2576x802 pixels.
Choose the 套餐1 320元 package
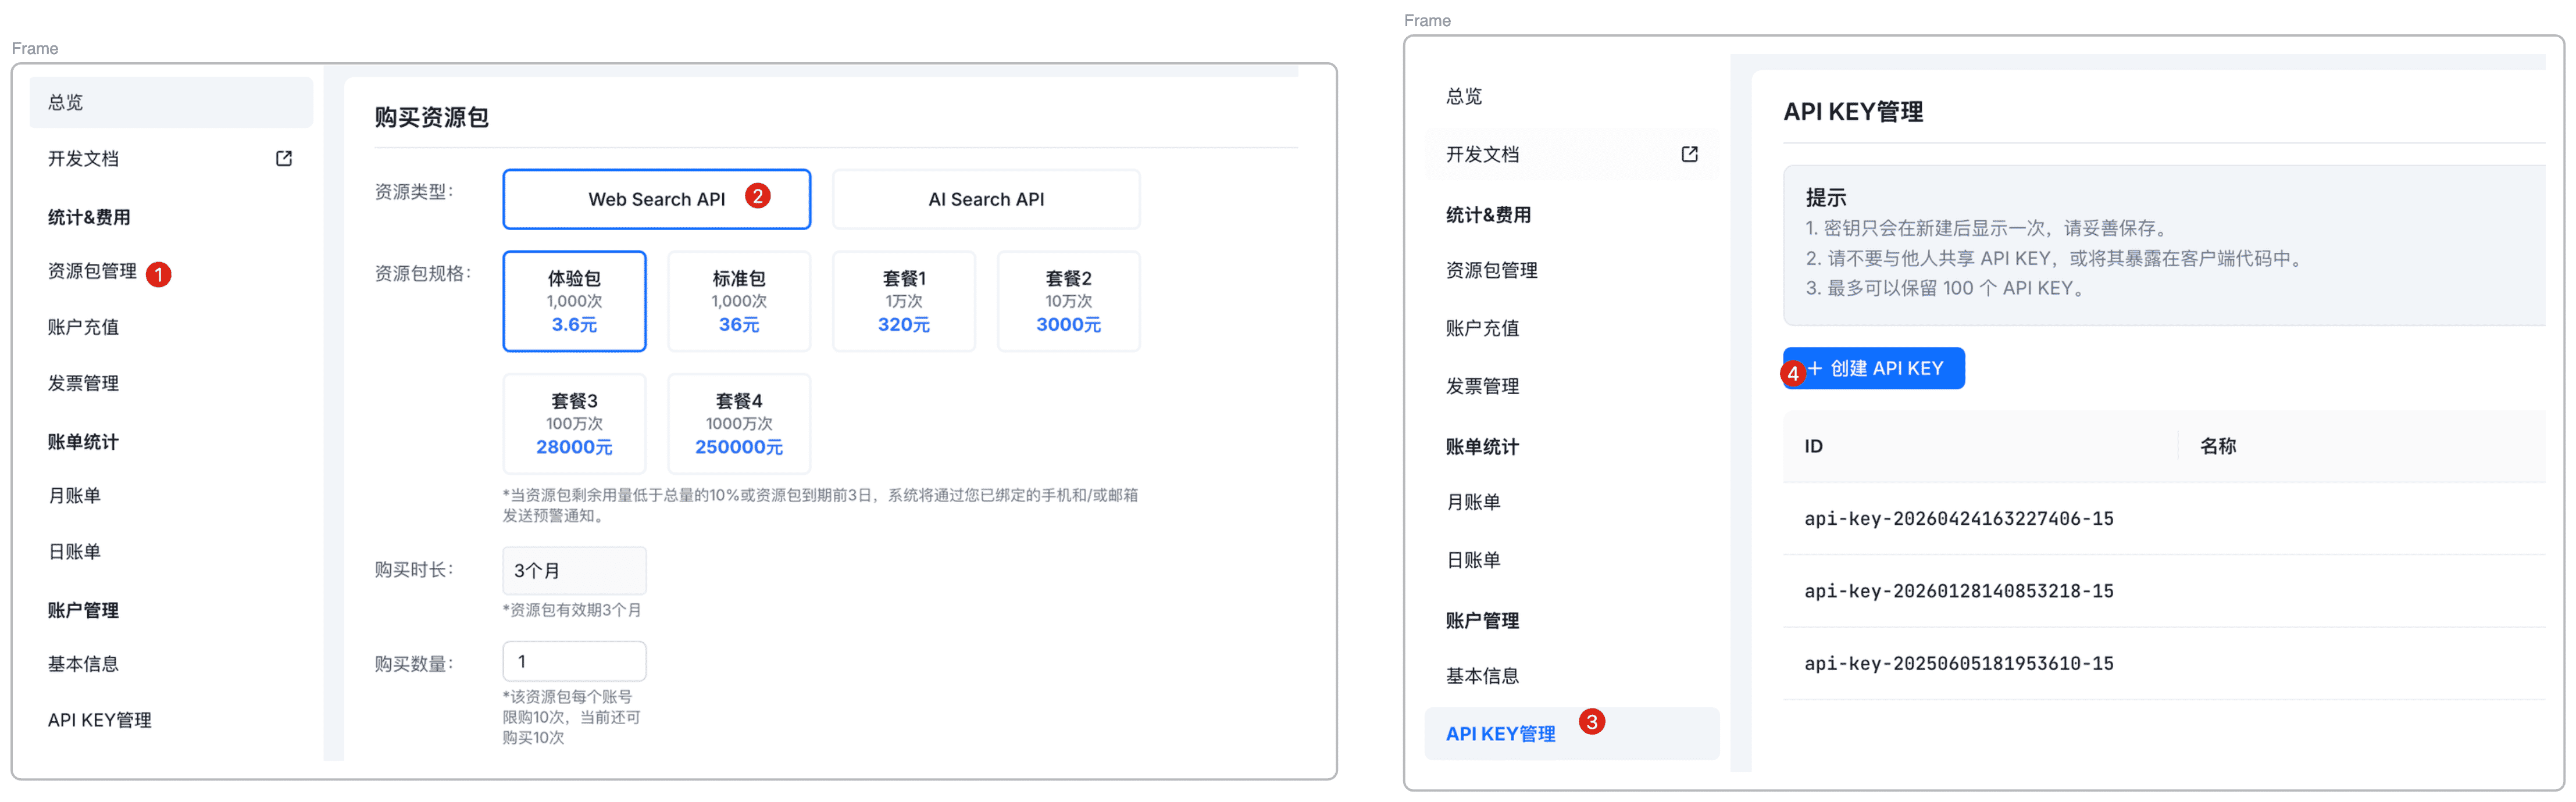903,301
